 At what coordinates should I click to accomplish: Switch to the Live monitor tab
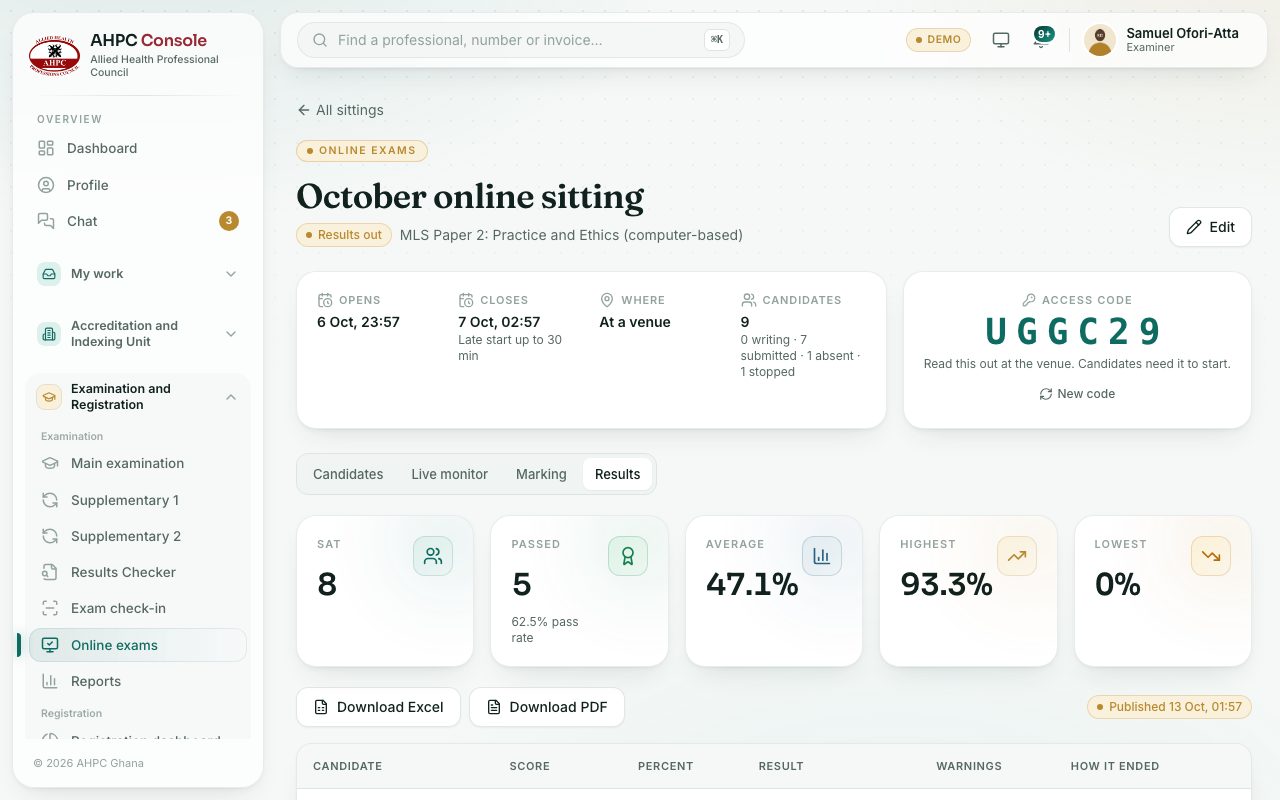[450, 474]
